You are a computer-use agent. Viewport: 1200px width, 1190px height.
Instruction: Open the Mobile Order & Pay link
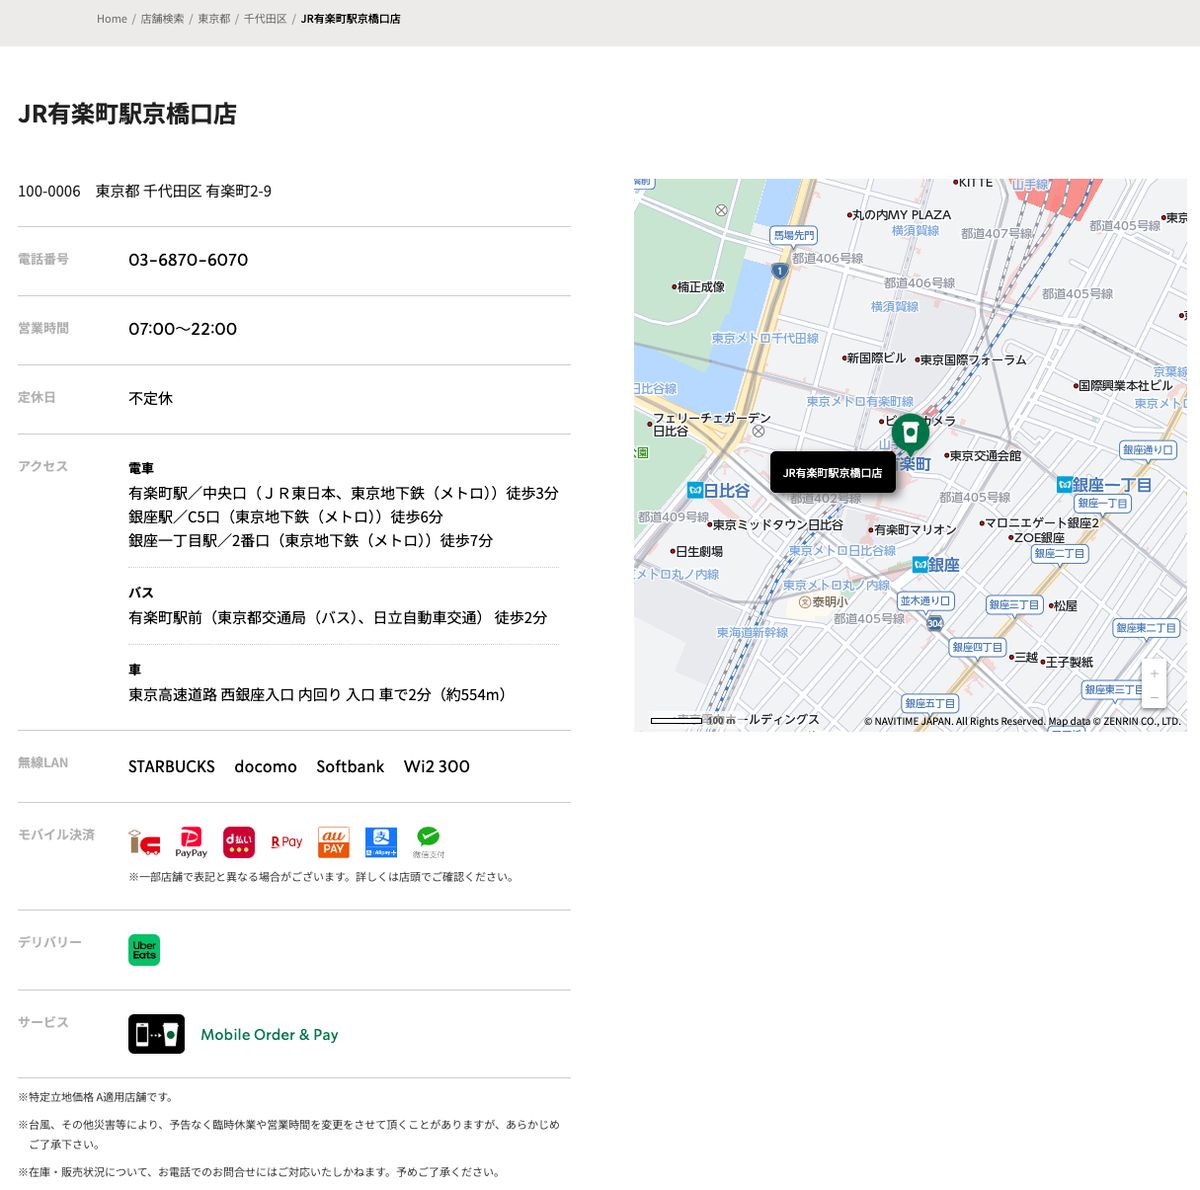[x=269, y=1035]
